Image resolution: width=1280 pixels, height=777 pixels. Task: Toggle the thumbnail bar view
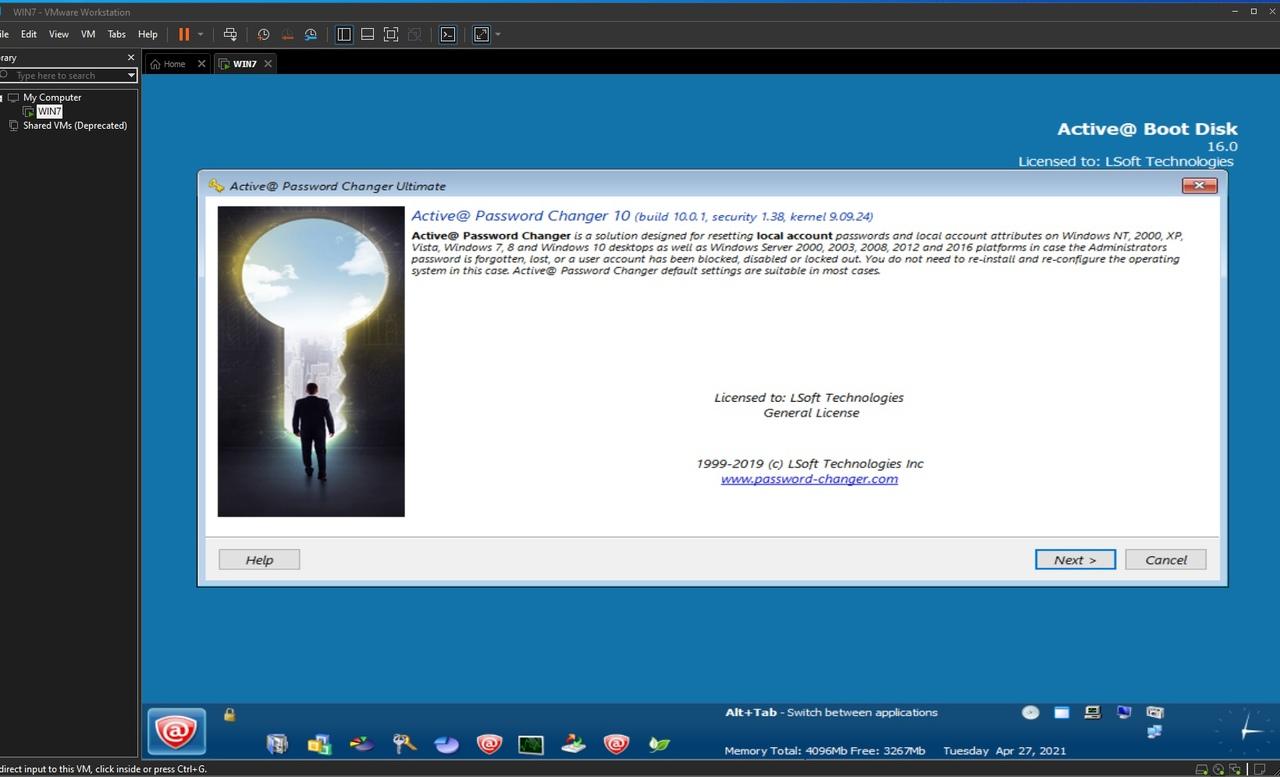point(367,34)
